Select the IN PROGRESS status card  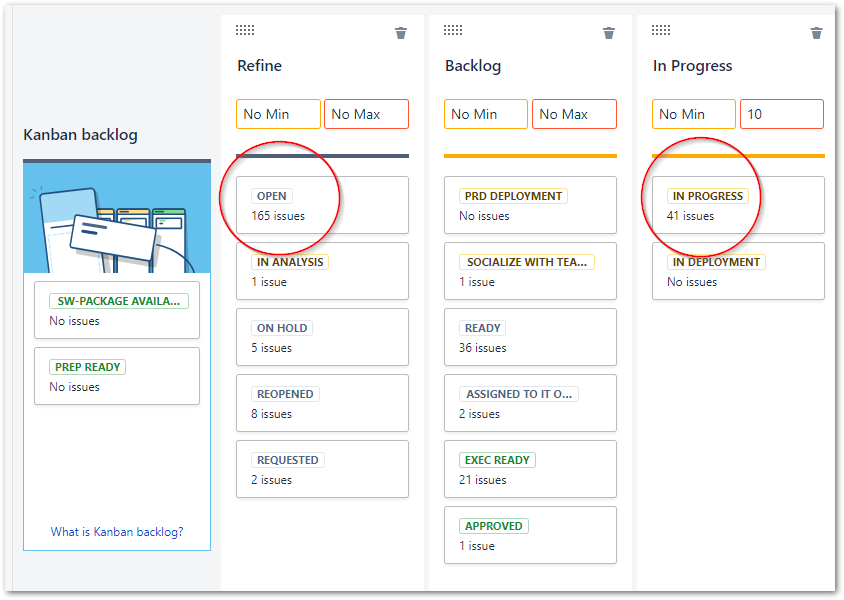[738, 205]
